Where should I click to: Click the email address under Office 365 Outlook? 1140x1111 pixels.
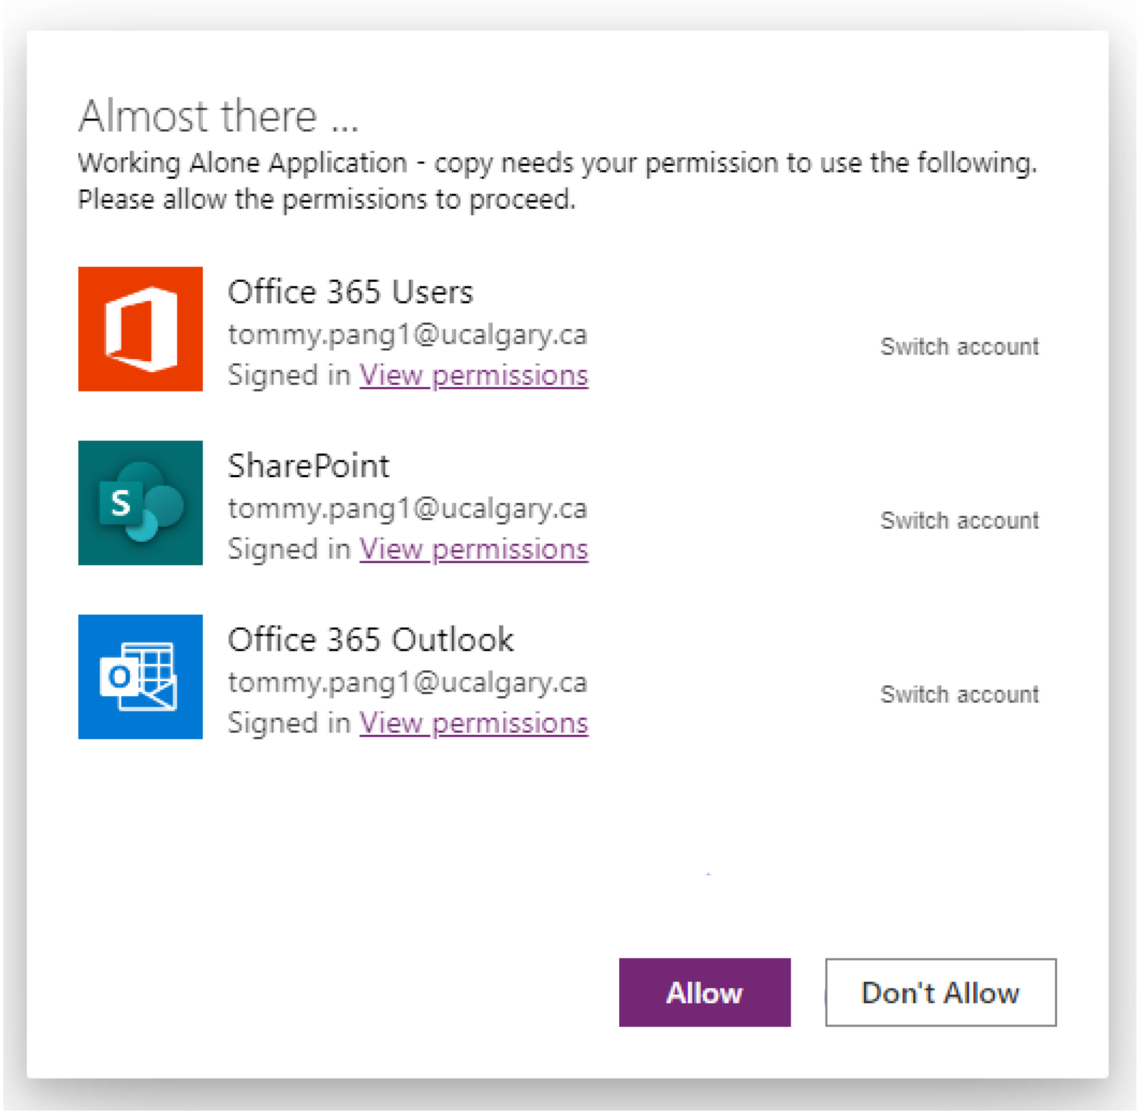[407, 682]
